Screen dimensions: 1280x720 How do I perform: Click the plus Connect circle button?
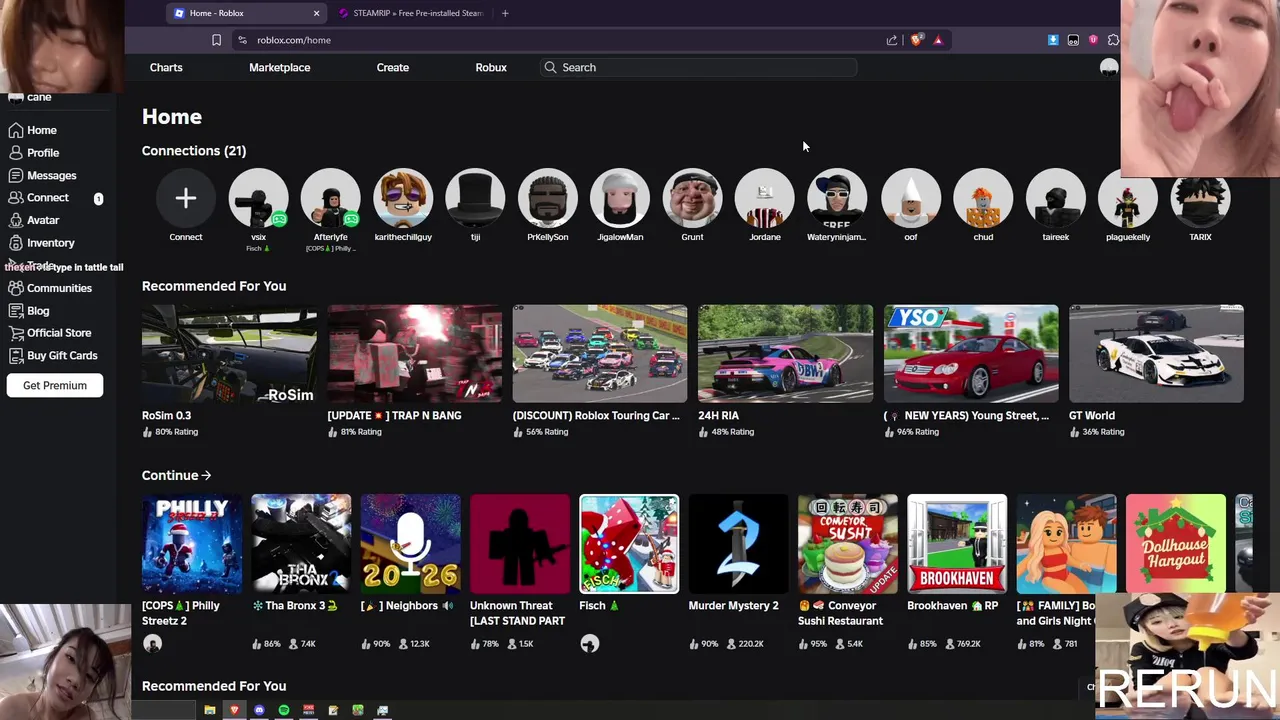[185, 198]
